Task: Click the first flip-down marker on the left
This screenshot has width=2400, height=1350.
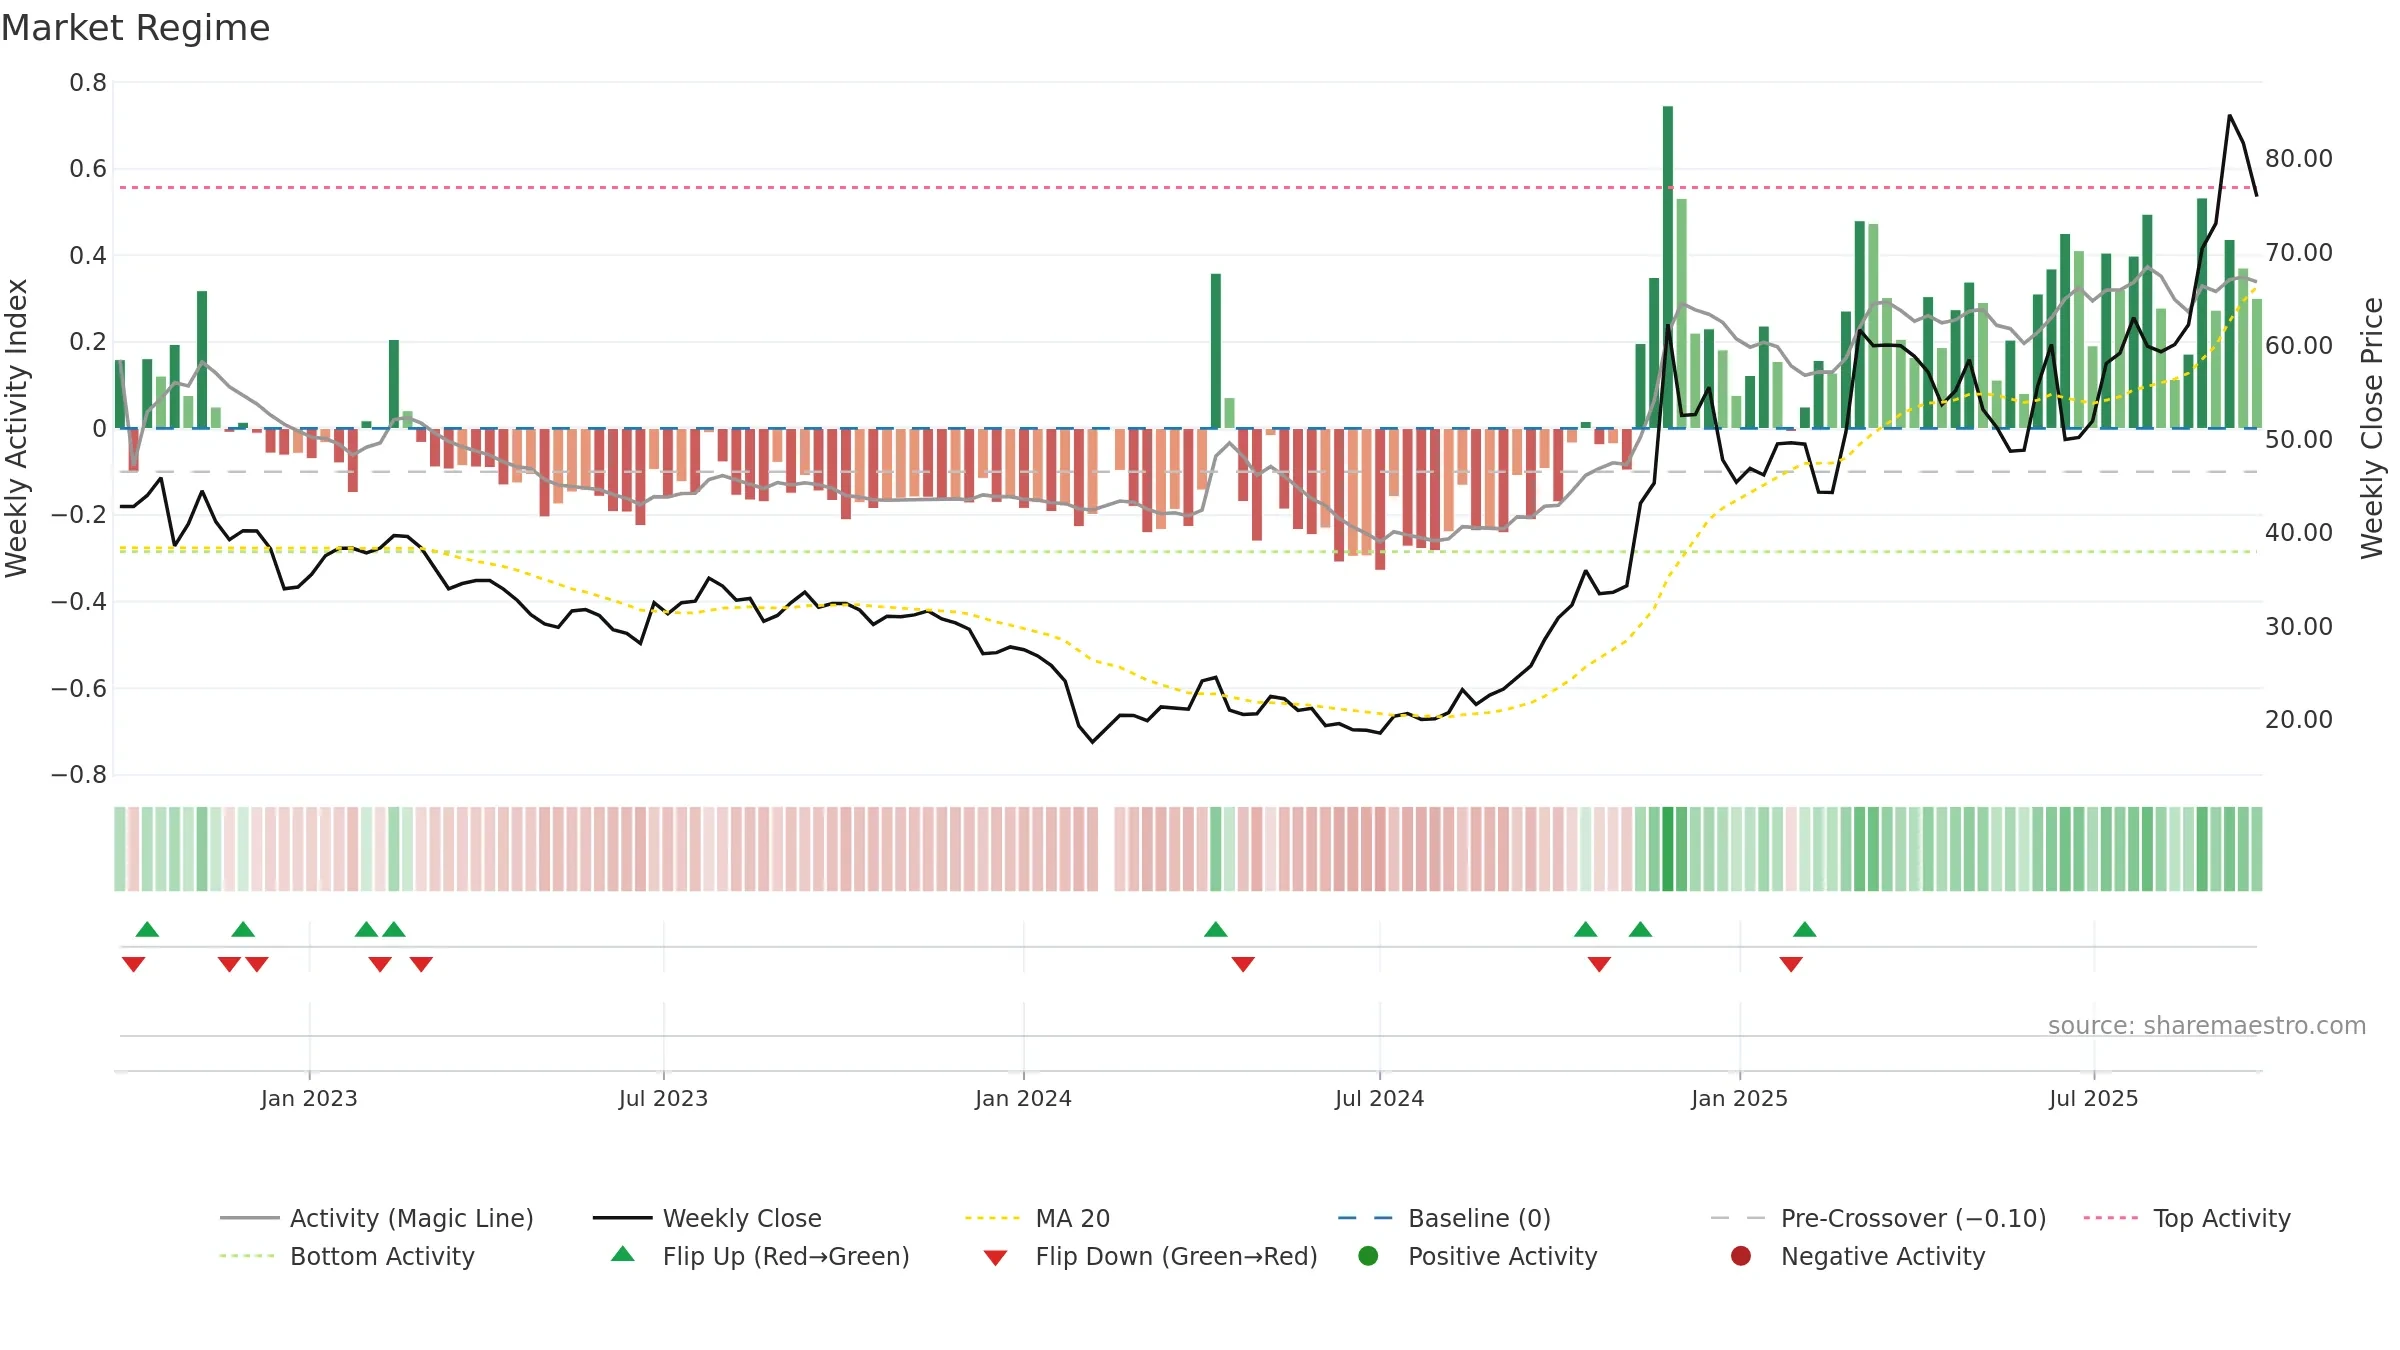Action: [x=133, y=964]
